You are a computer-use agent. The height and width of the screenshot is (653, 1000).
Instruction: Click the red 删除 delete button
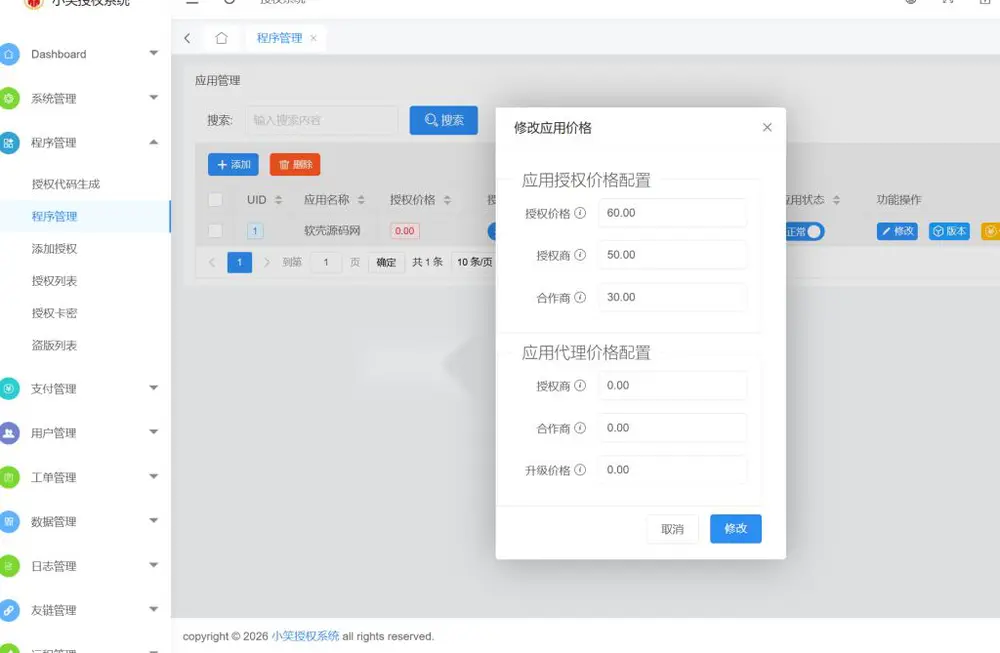coord(295,165)
